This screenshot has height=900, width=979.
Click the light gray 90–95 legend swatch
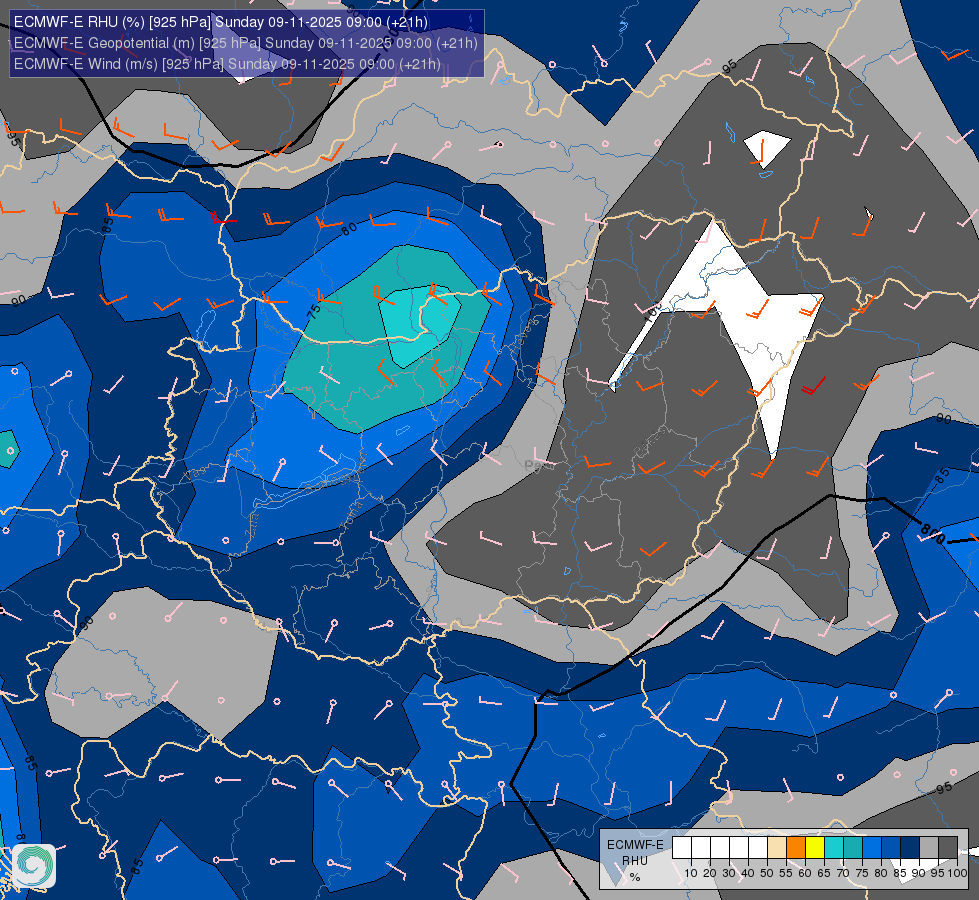coord(929,848)
